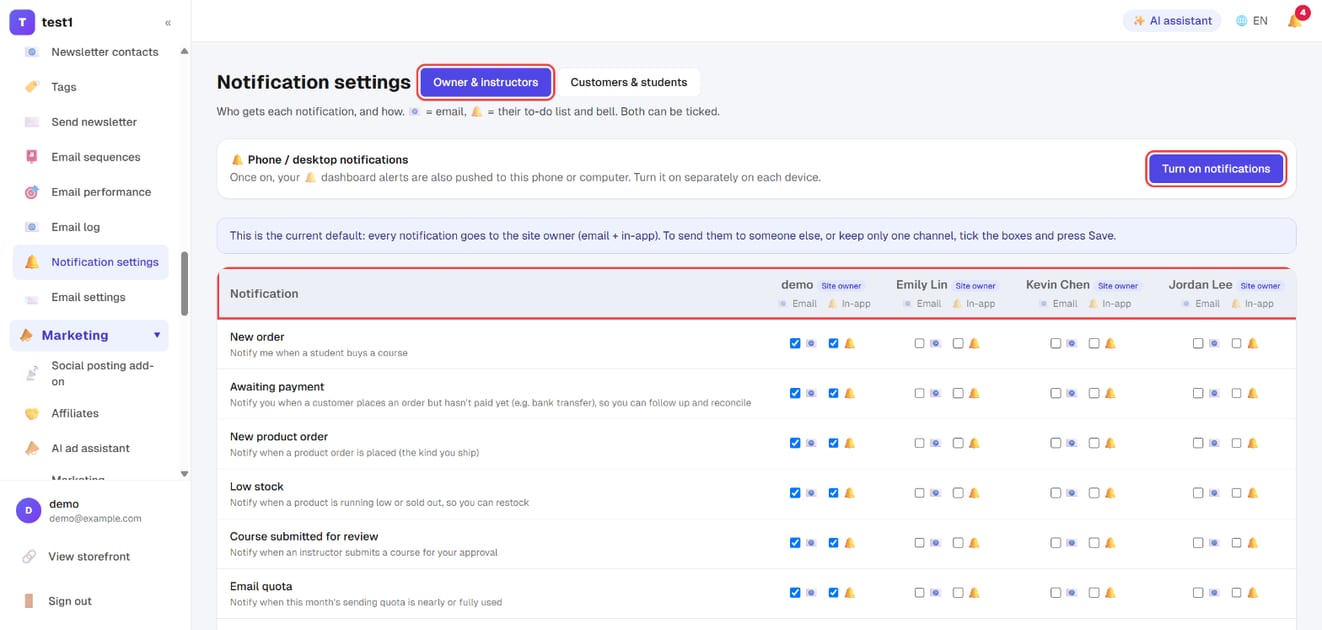Open Send newsletter menu item

point(91,122)
